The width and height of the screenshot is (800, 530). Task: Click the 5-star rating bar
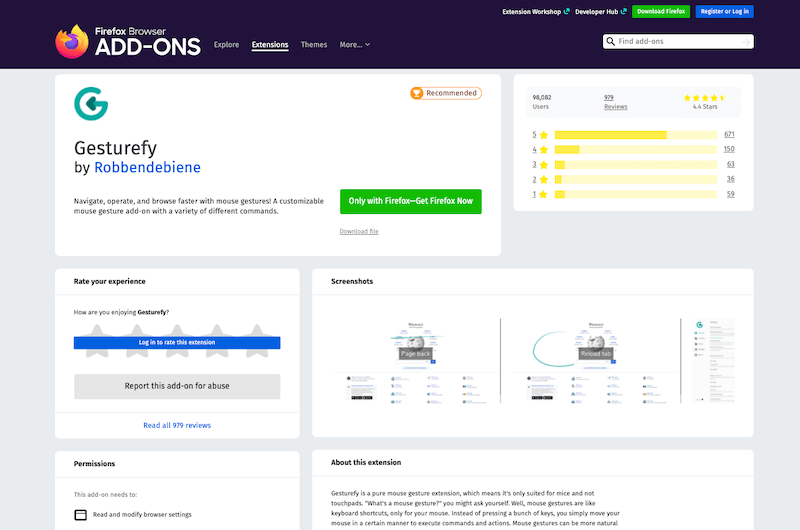click(636, 135)
